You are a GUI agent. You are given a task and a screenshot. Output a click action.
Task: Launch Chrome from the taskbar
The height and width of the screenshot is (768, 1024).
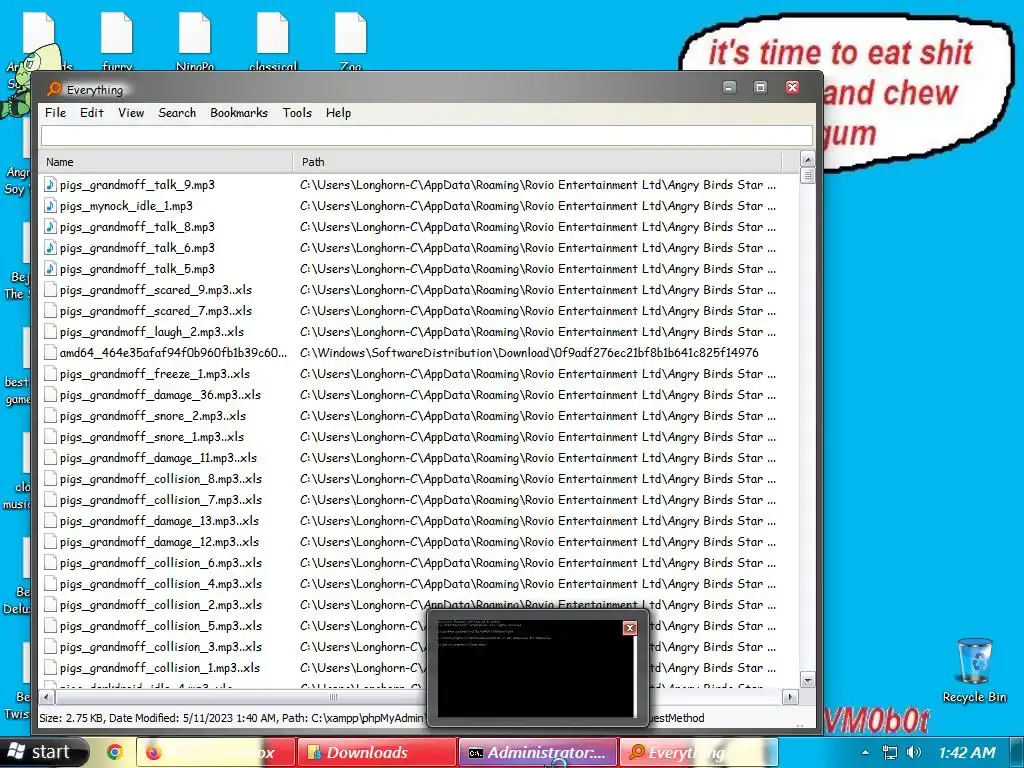point(115,752)
